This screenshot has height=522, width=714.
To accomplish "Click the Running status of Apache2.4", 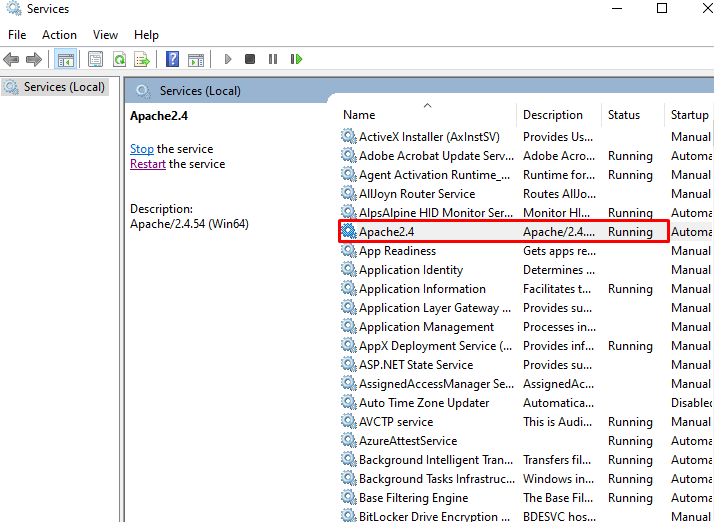I will coord(630,232).
